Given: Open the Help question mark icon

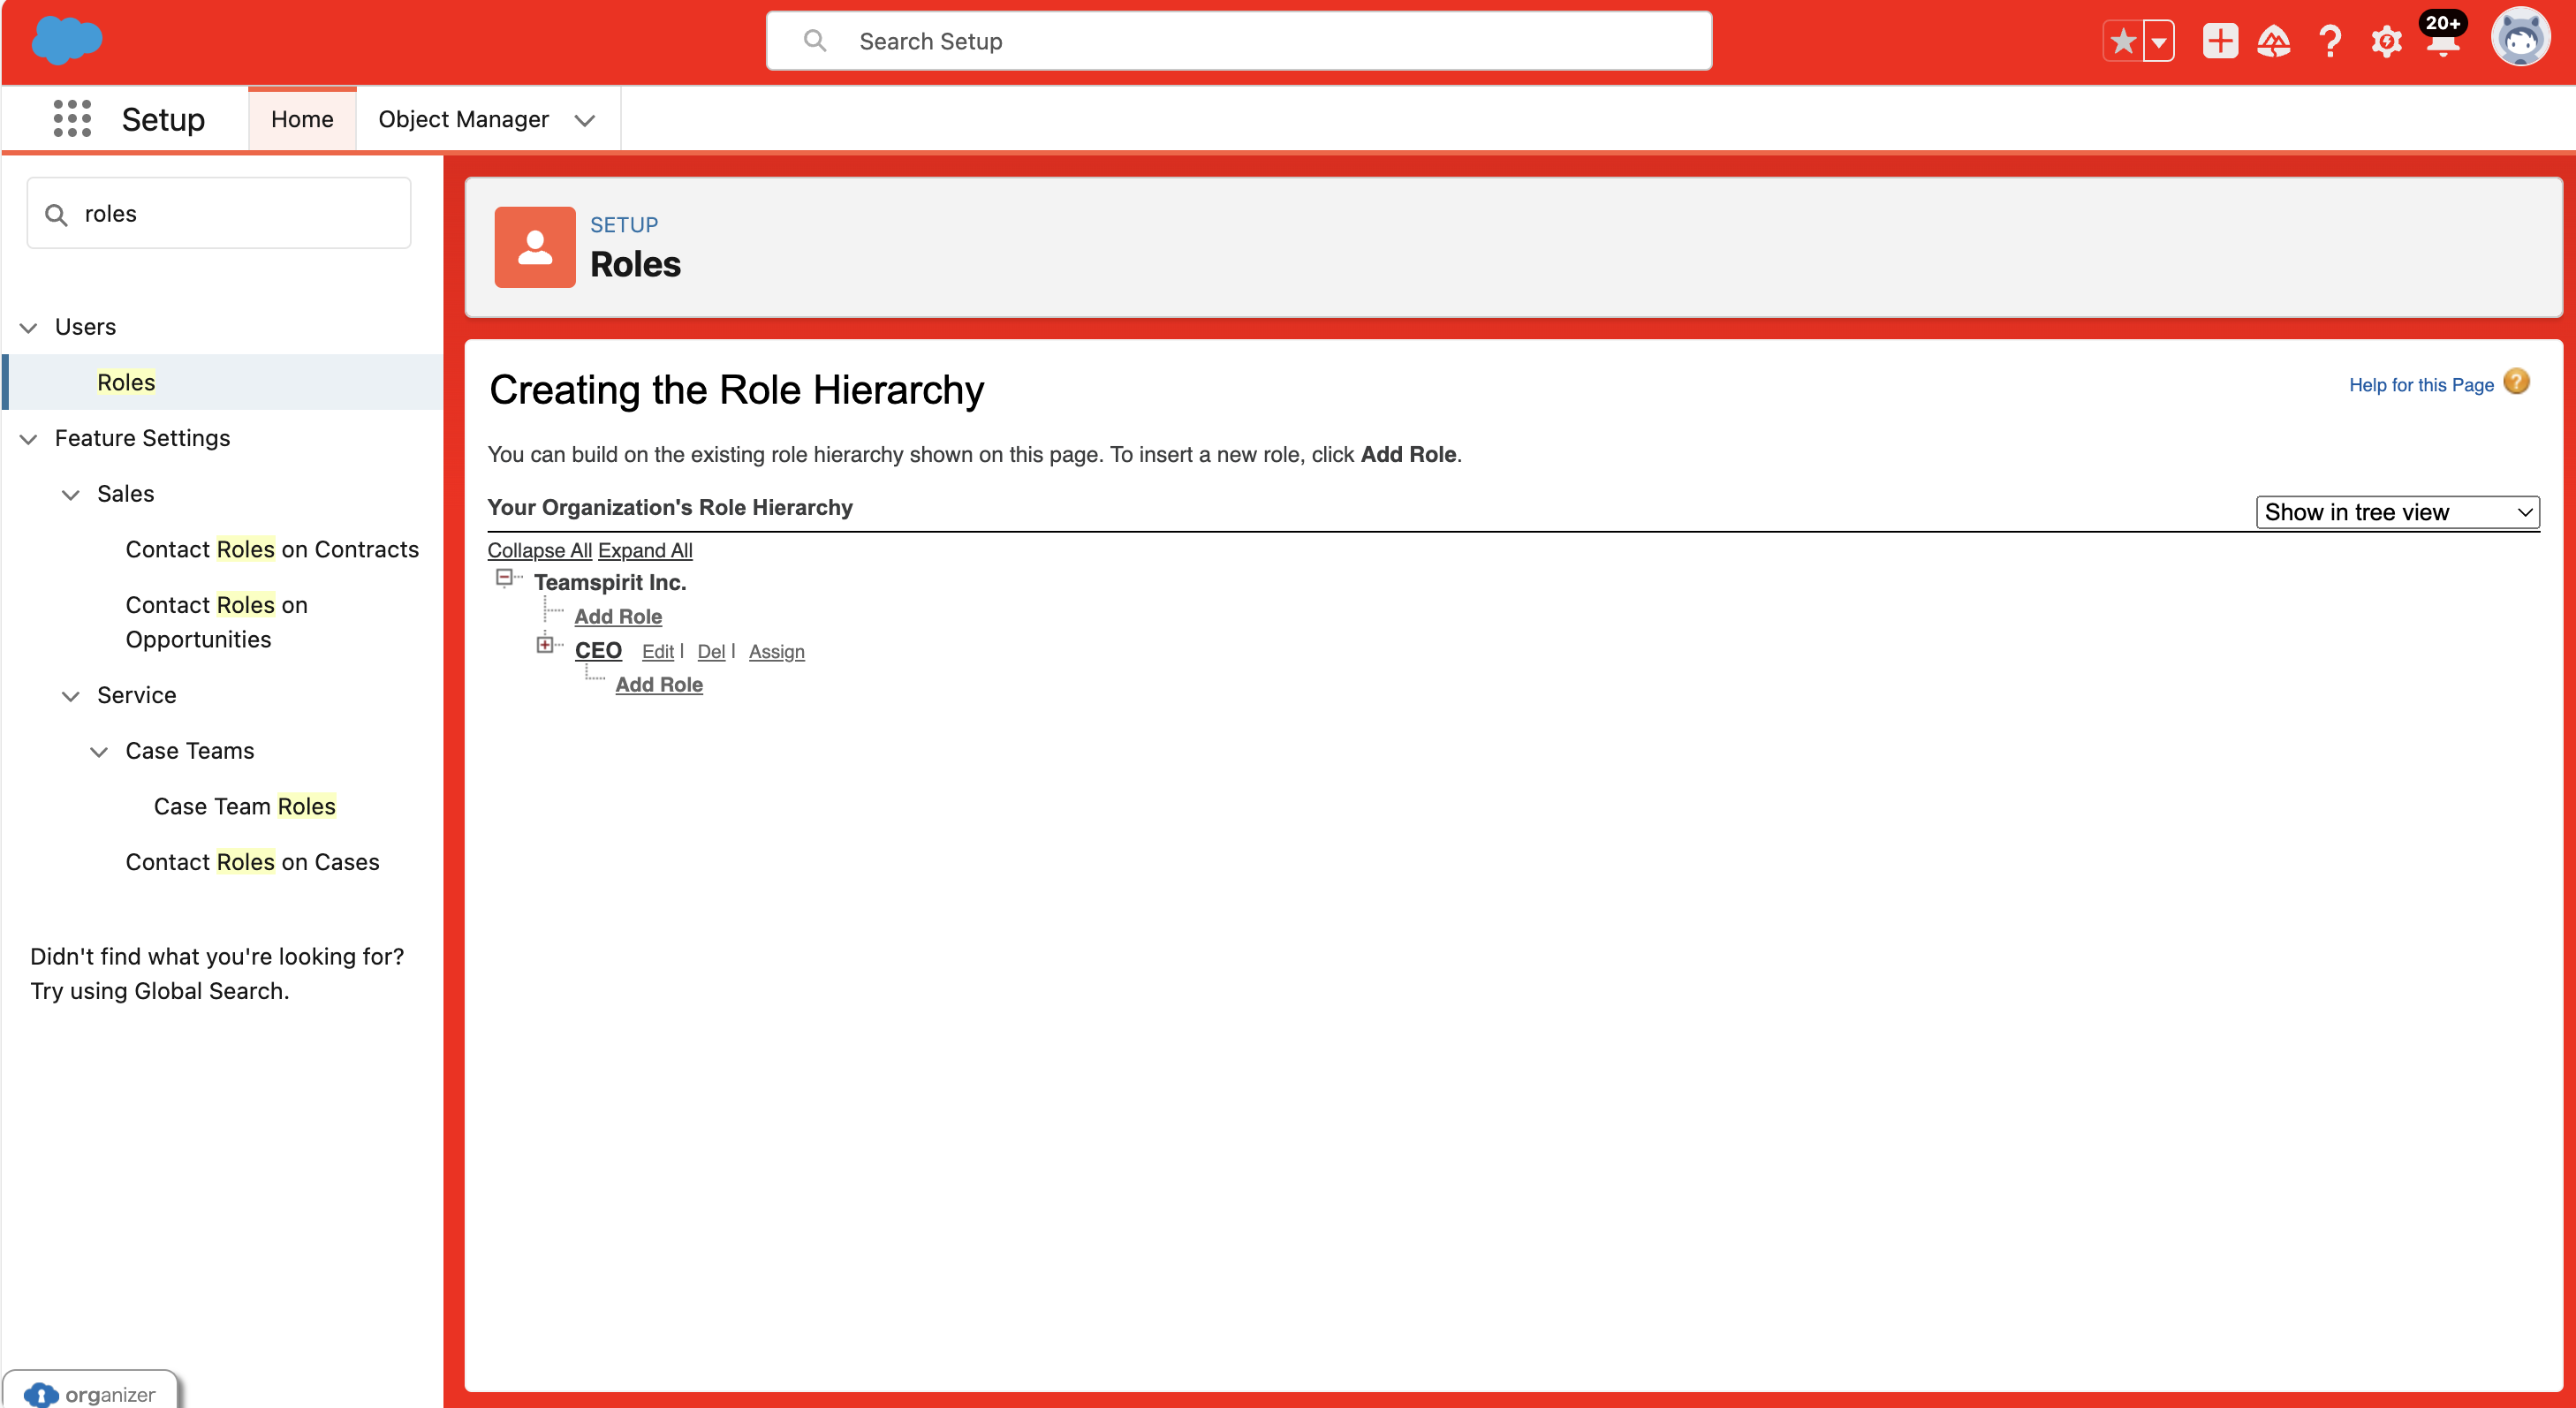Looking at the screenshot, I should click(2330, 42).
